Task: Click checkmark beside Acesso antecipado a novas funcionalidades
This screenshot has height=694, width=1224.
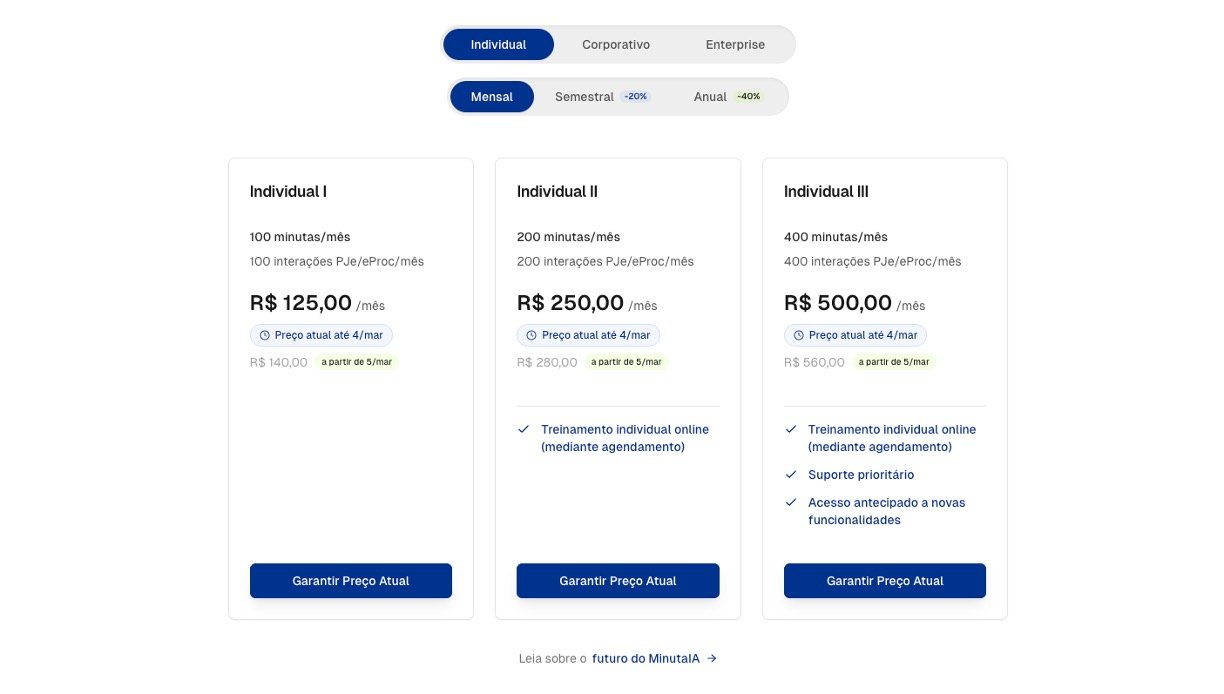Action: (791, 503)
